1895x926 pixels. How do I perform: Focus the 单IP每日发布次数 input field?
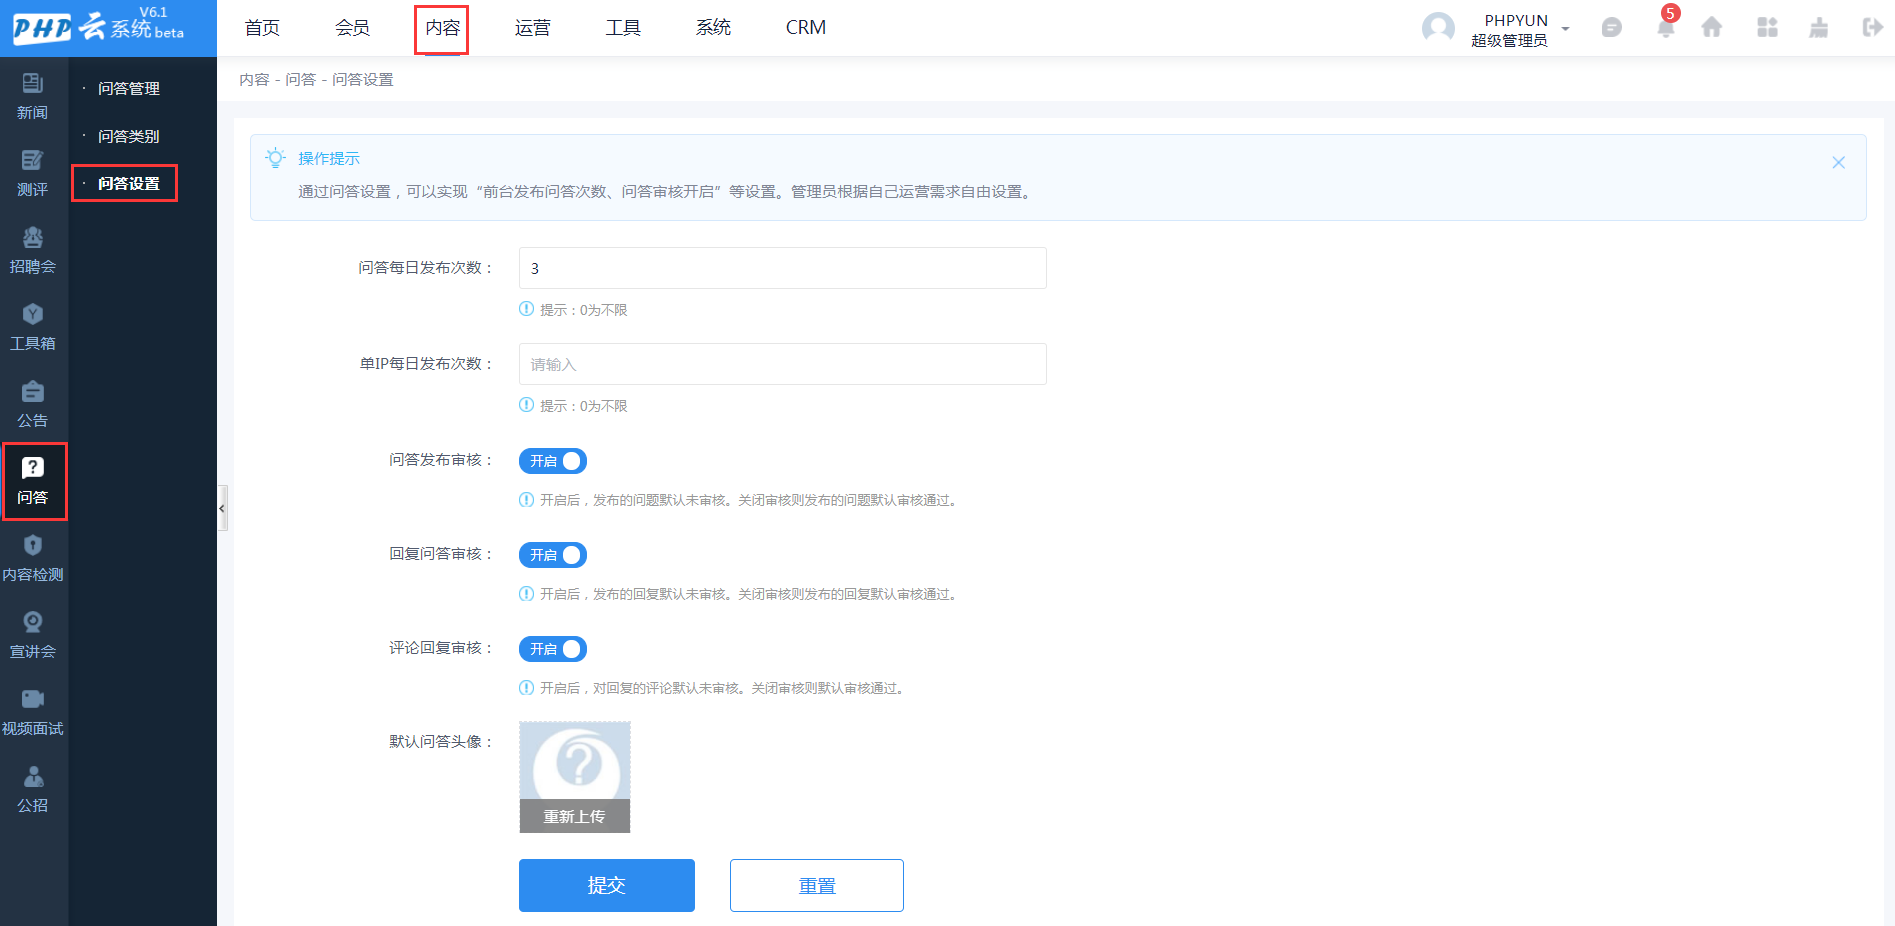click(x=783, y=364)
